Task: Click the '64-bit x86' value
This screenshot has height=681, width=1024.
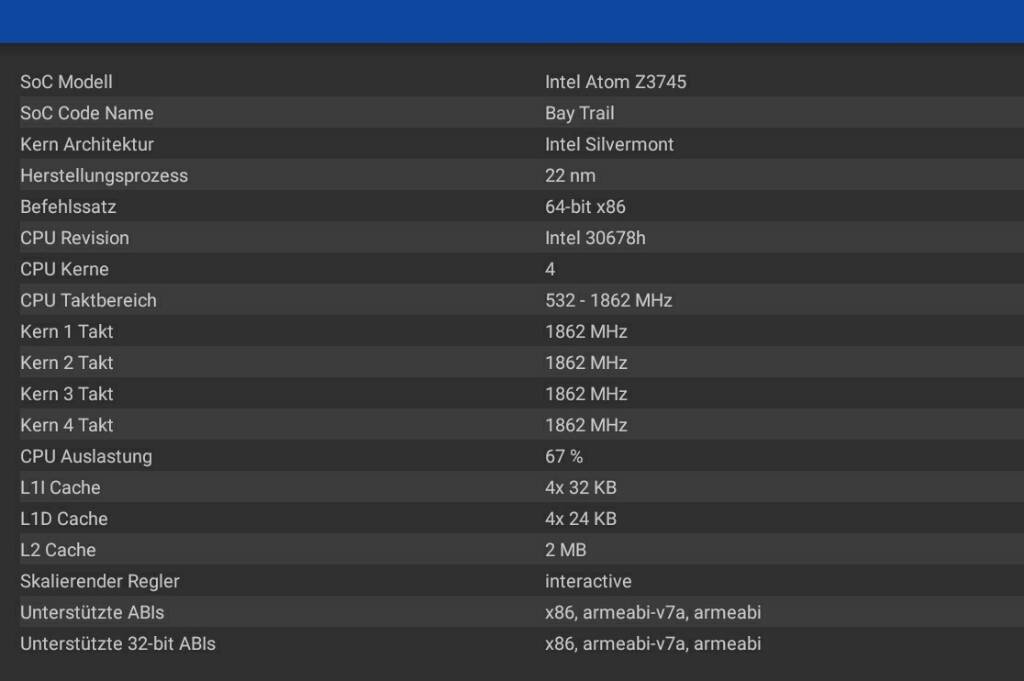Action: click(x=585, y=207)
